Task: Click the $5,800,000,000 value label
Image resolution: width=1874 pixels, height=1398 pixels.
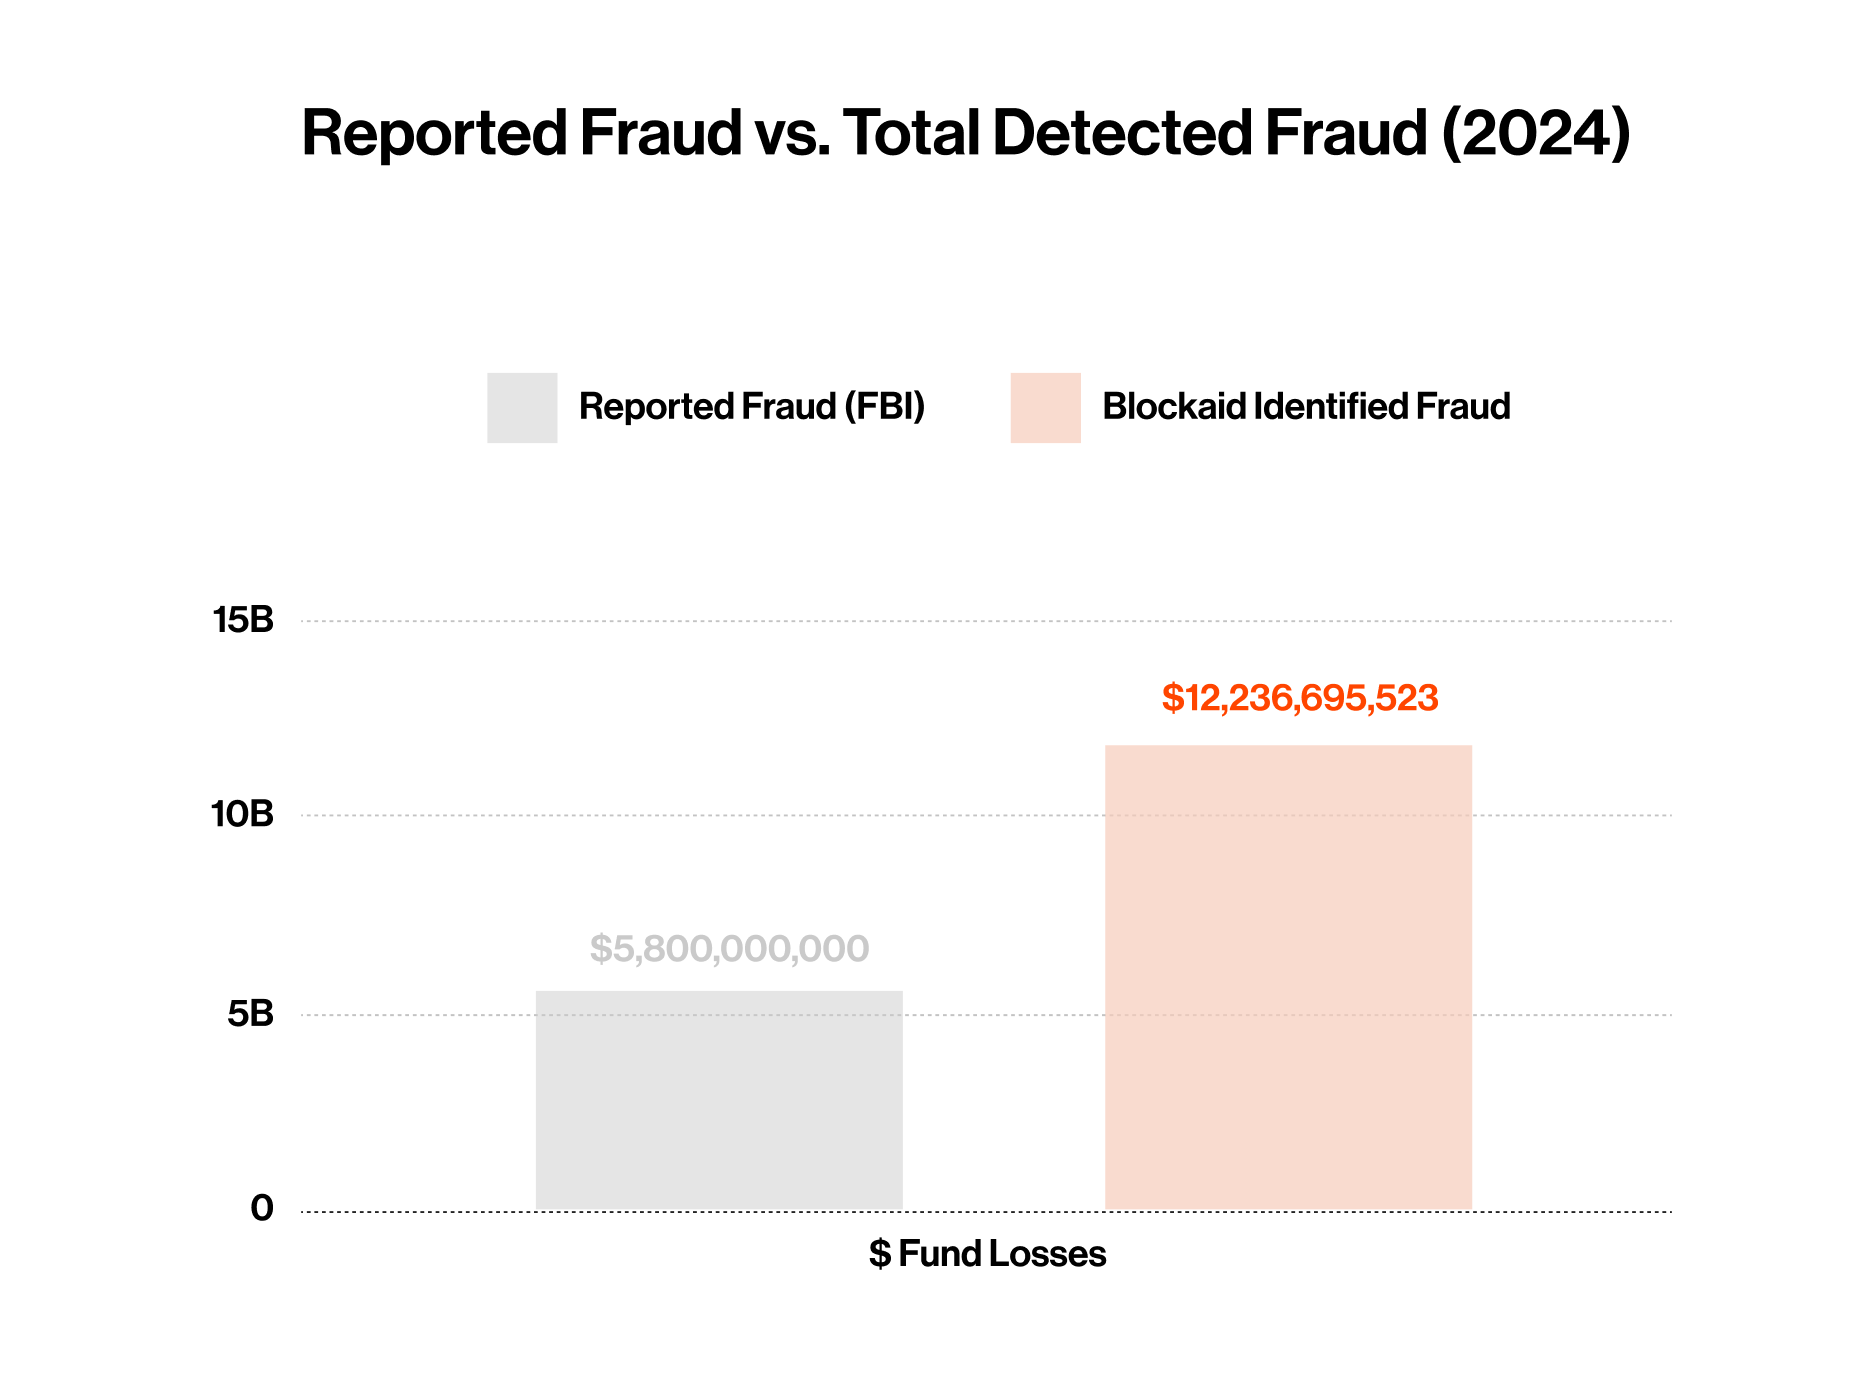Action: [729, 949]
